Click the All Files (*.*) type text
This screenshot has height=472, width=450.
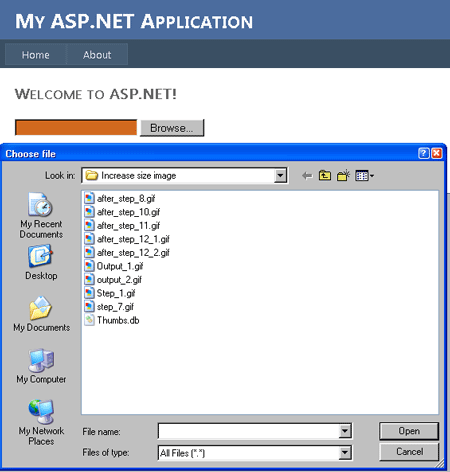click(182, 453)
